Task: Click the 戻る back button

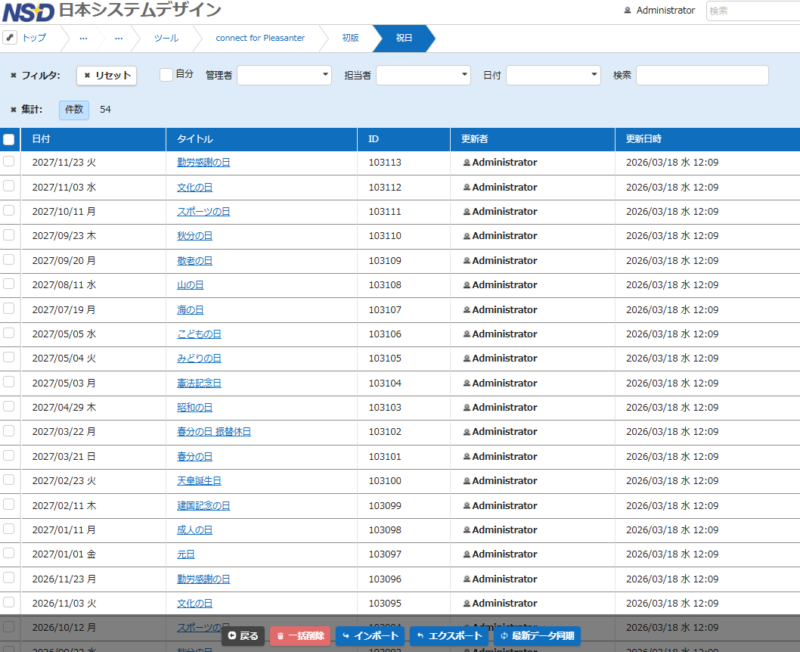Action: pyautogui.click(x=243, y=636)
